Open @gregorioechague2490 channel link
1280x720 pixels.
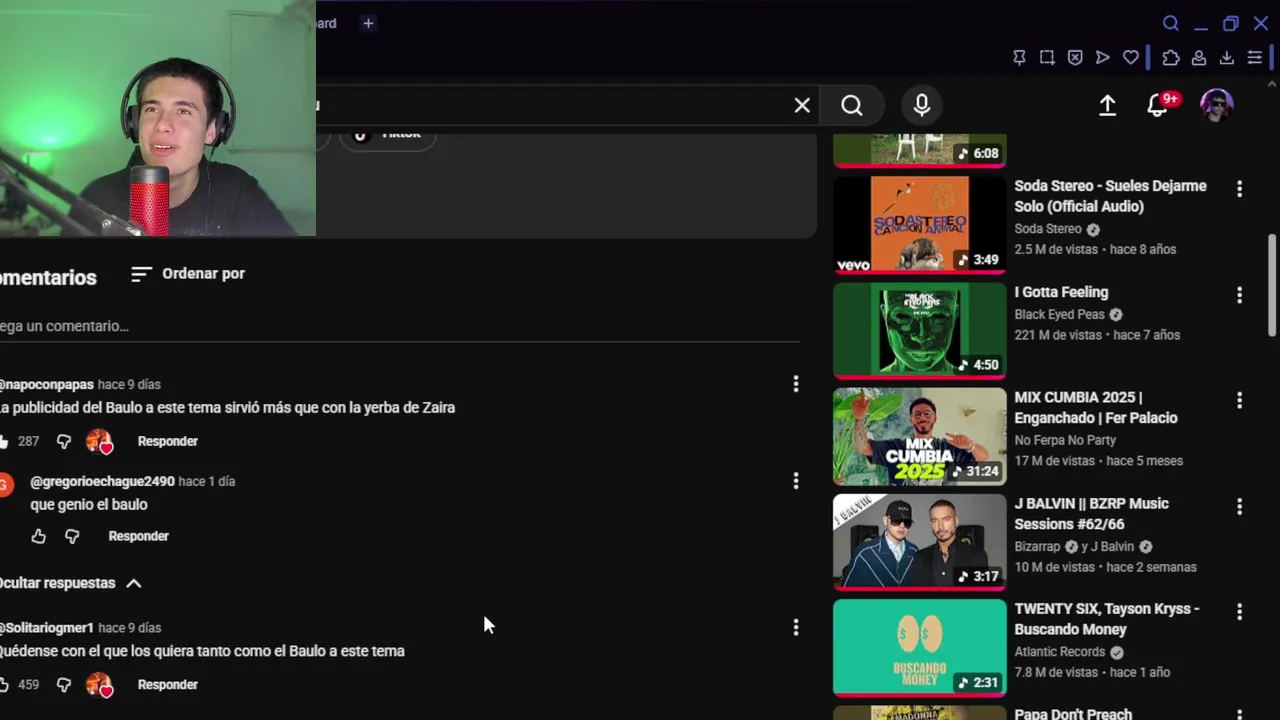click(102, 481)
